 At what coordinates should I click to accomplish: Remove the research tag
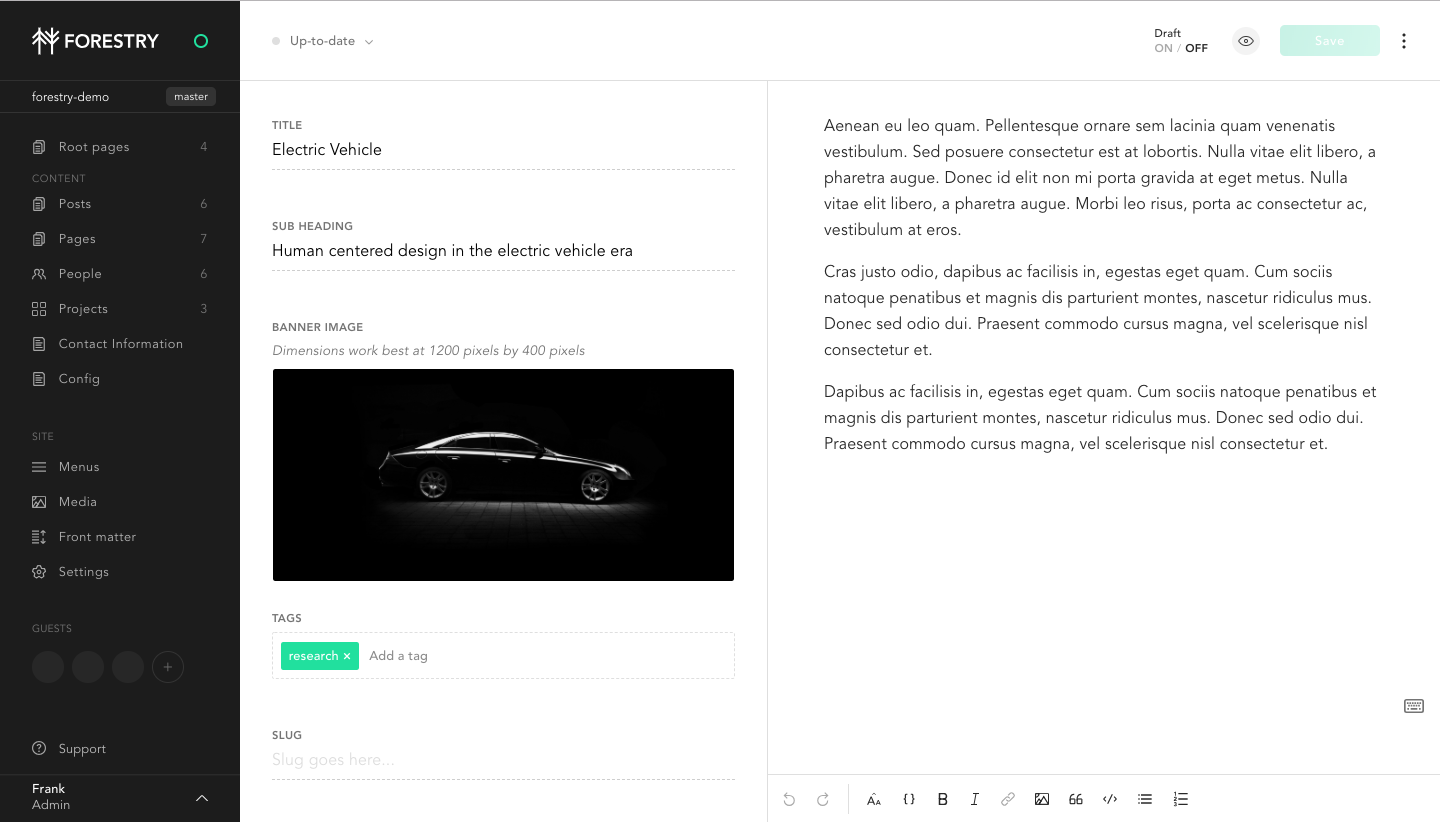click(x=347, y=656)
